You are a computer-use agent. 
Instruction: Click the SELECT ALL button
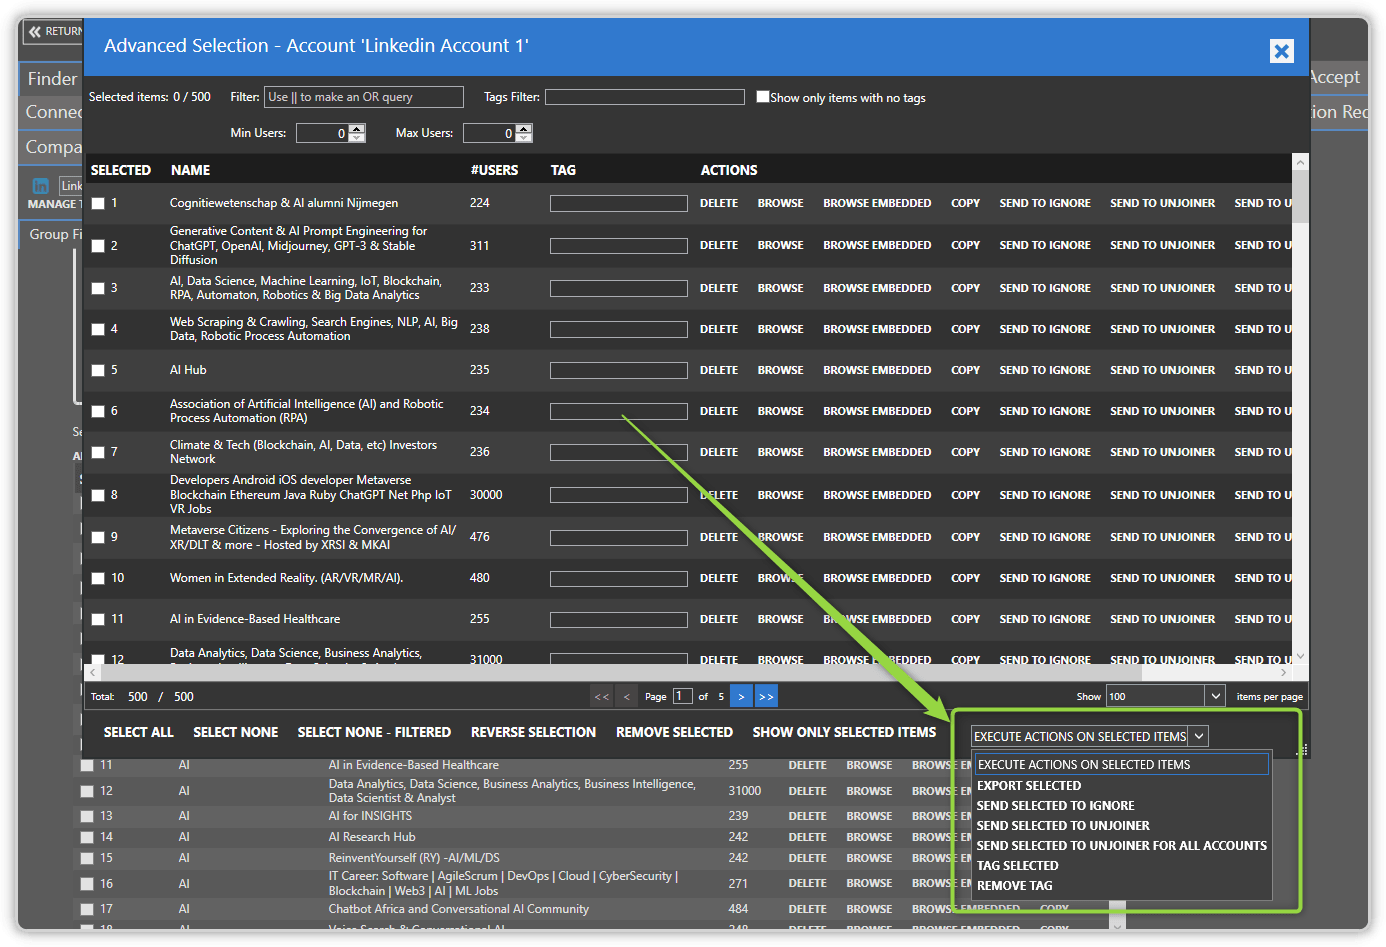pos(138,731)
